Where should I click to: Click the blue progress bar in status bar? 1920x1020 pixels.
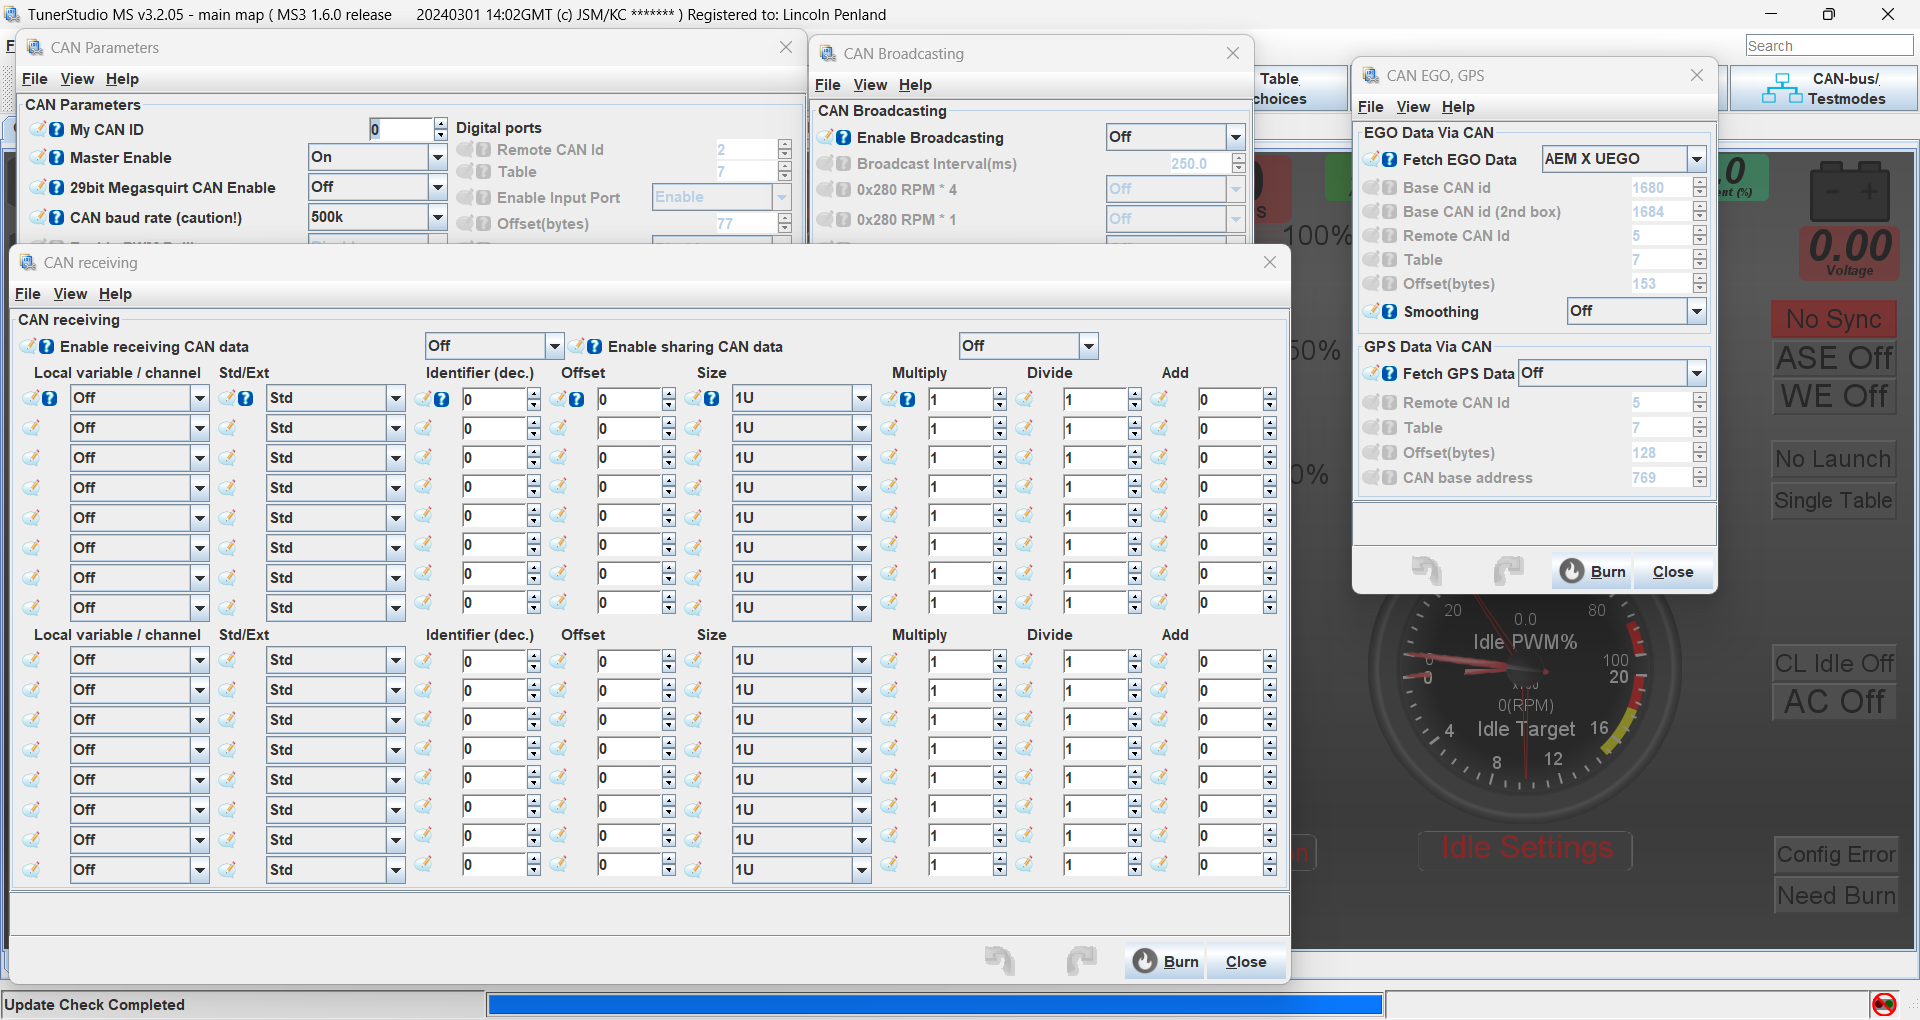pyautogui.click(x=934, y=1004)
